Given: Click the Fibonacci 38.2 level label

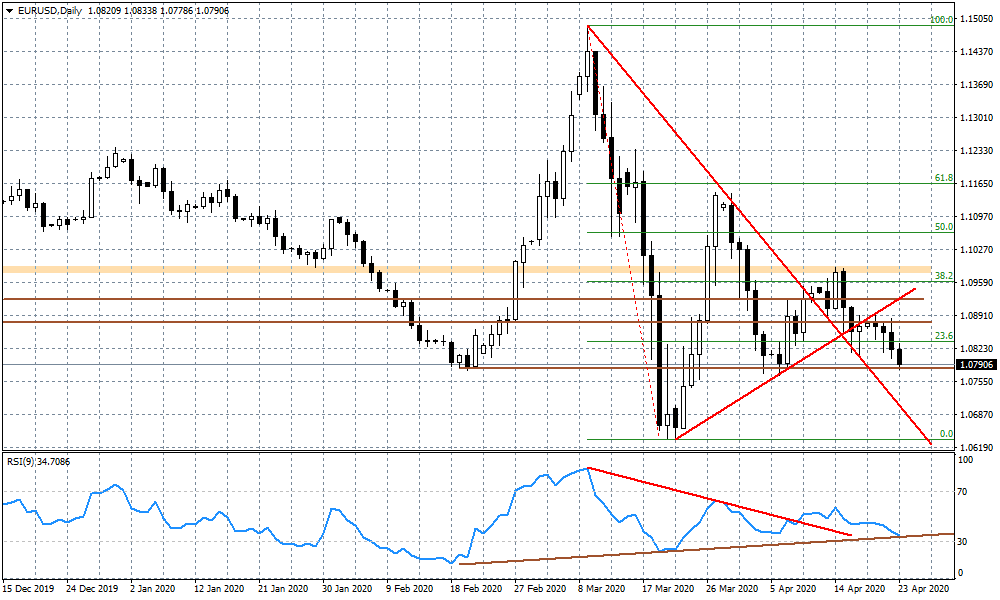Looking at the screenshot, I should [944, 276].
